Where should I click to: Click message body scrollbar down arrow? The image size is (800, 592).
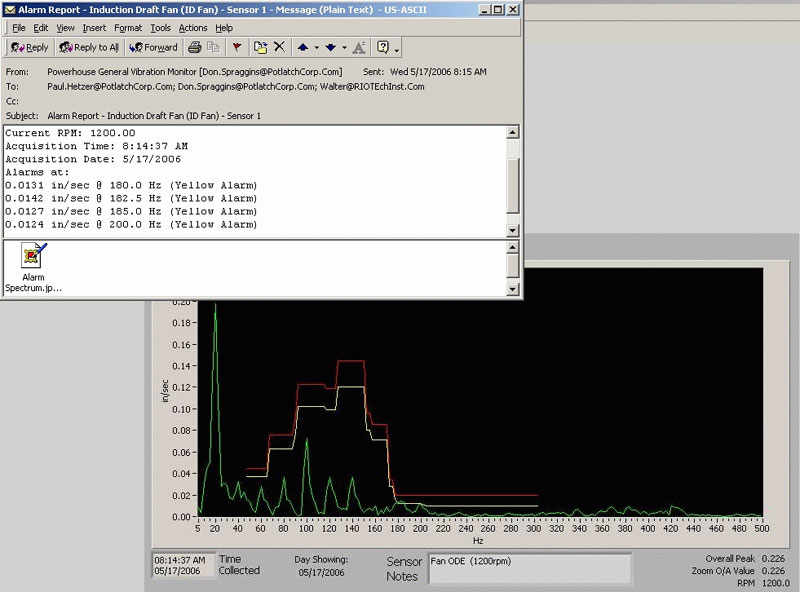(x=513, y=231)
